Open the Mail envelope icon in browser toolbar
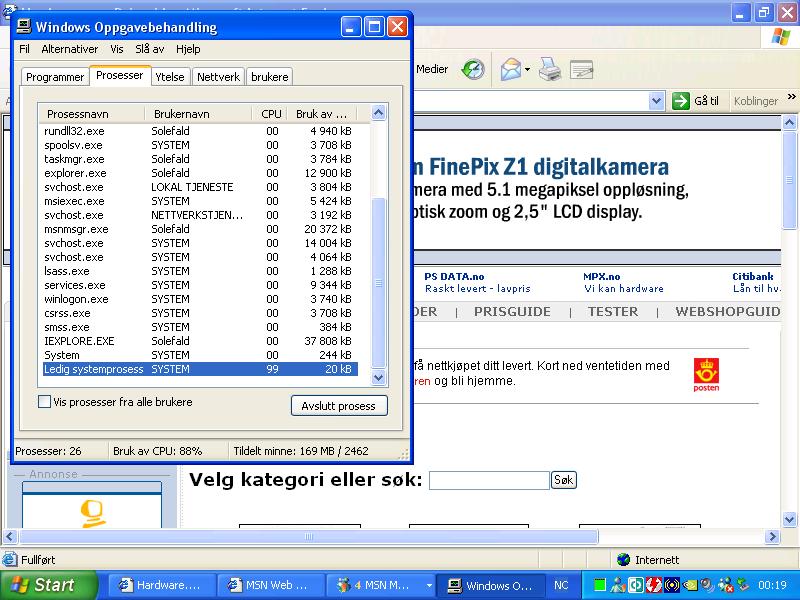Viewport: 800px width, 600px height. point(511,69)
